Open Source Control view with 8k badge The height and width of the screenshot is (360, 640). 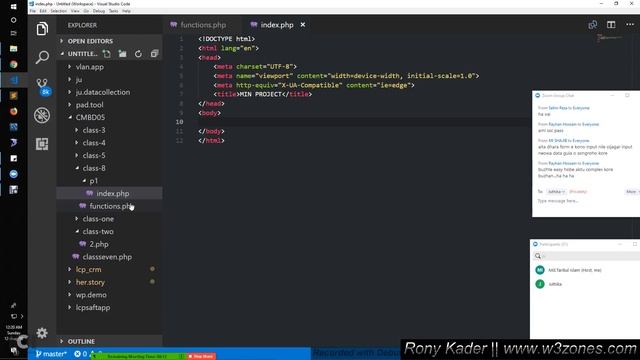tap(42, 86)
